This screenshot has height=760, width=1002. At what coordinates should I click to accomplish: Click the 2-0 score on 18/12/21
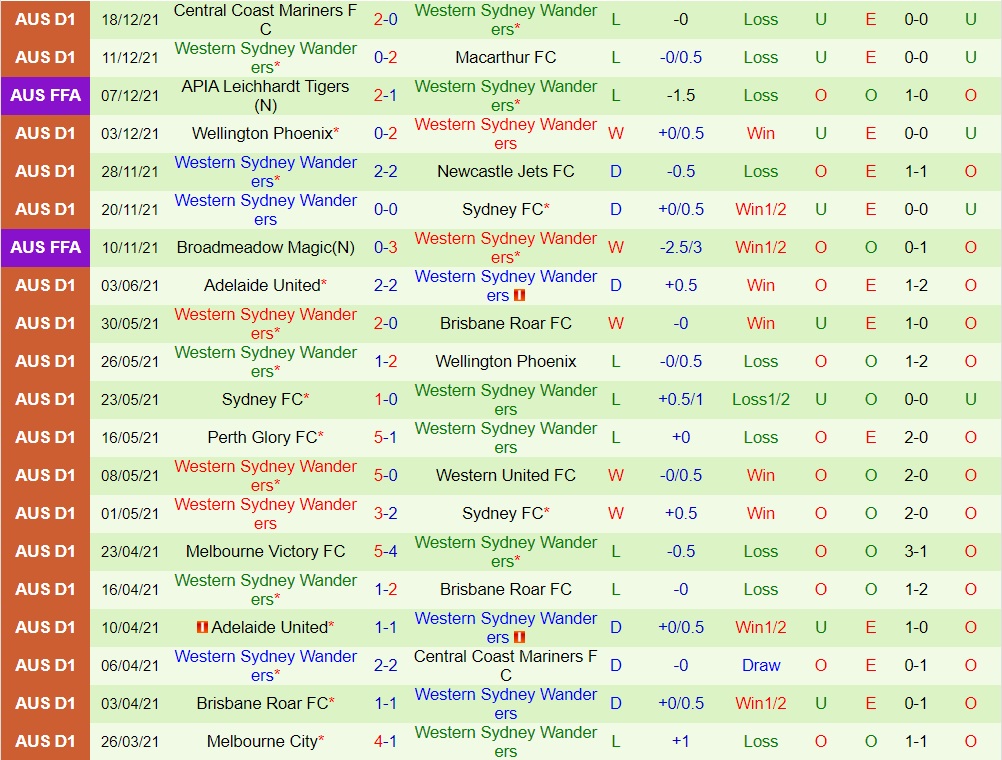click(385, 20)
